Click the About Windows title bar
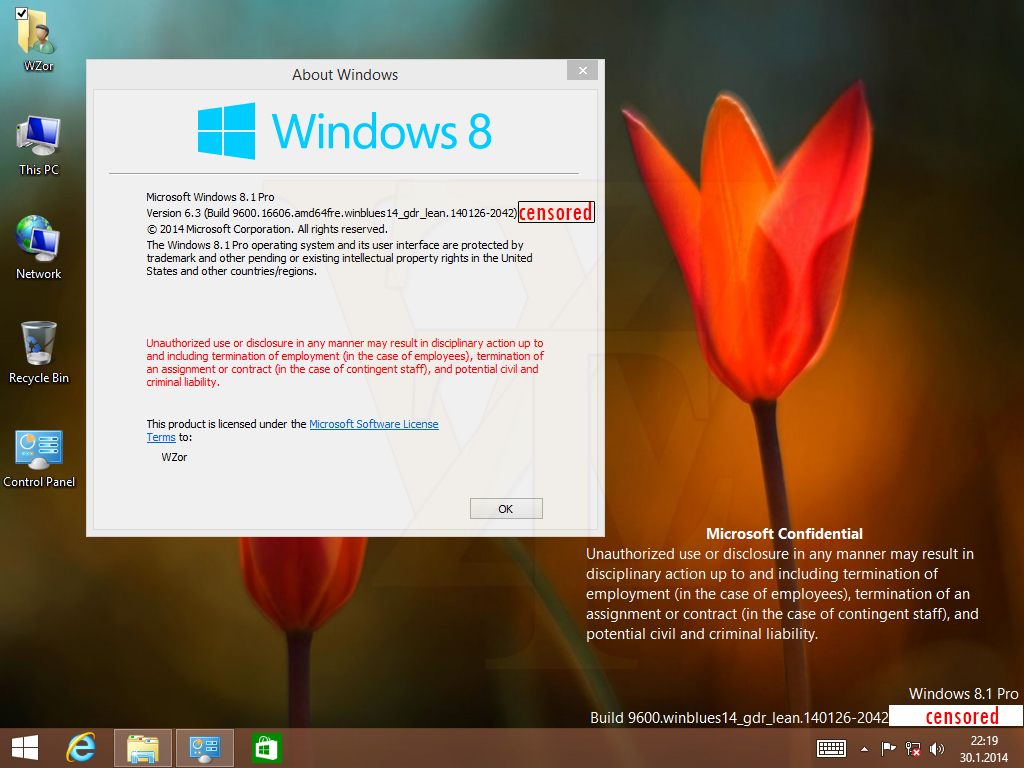1024x768 pixels. click(345, 74)
